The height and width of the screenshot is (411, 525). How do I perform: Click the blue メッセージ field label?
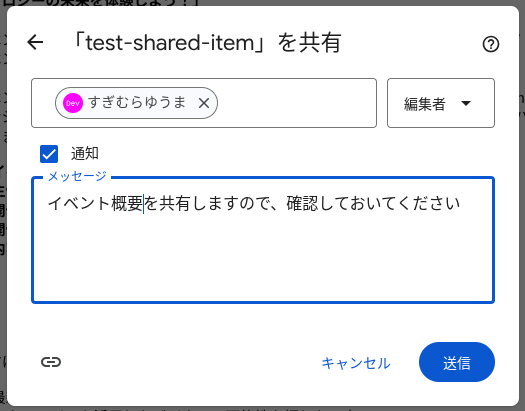pos(77,176)
